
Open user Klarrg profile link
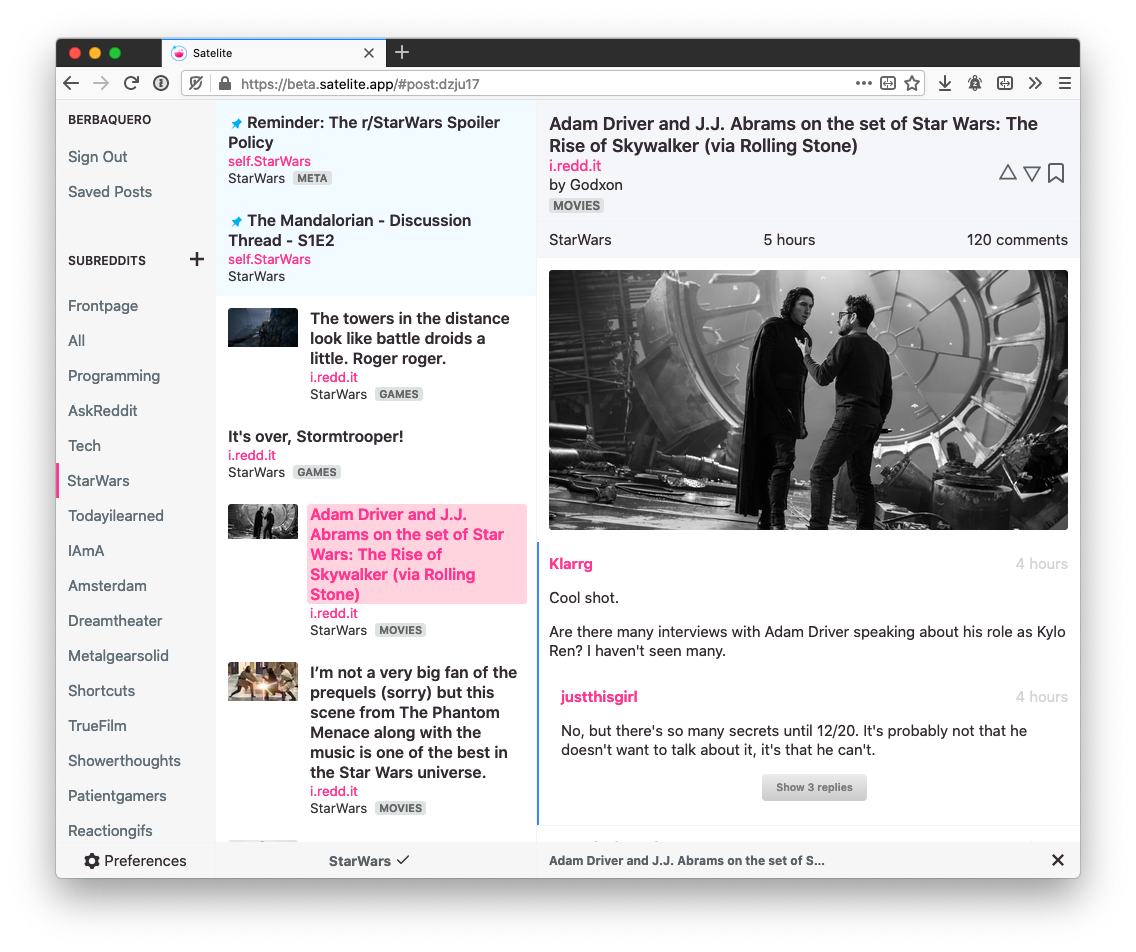570,564
